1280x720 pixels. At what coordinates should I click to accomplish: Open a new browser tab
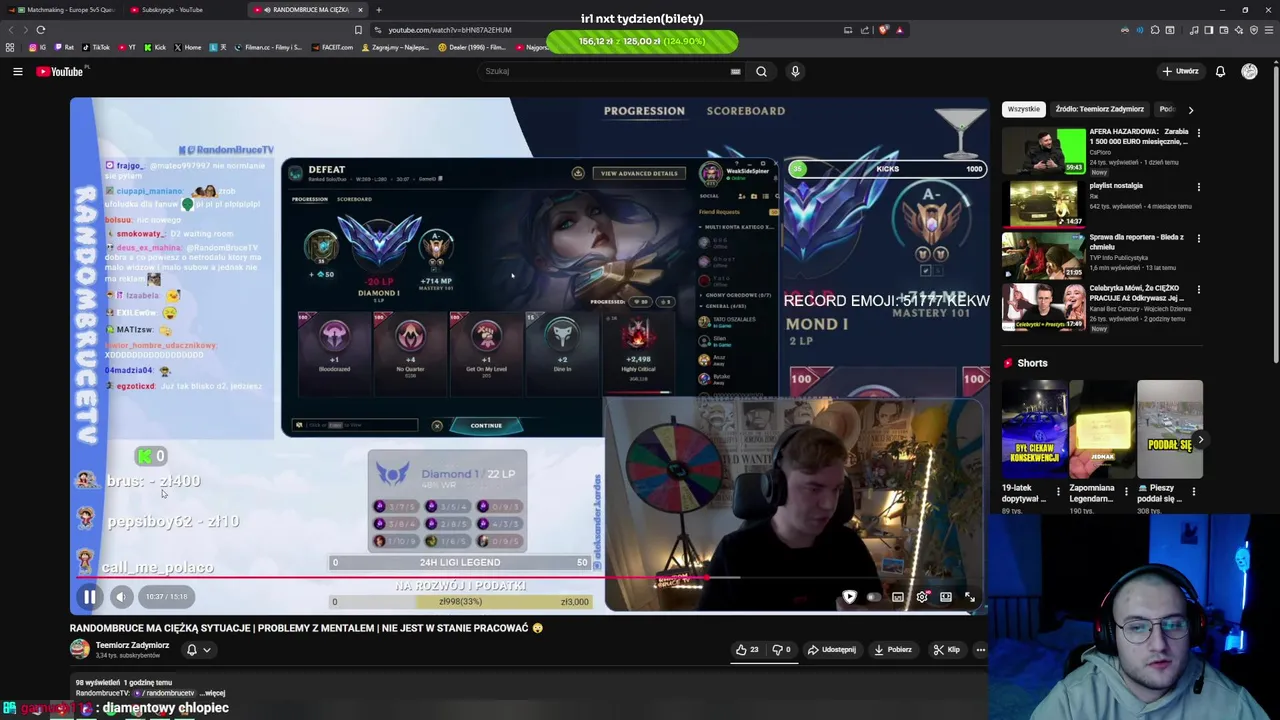pyautogui.click(x=378, y=9)
